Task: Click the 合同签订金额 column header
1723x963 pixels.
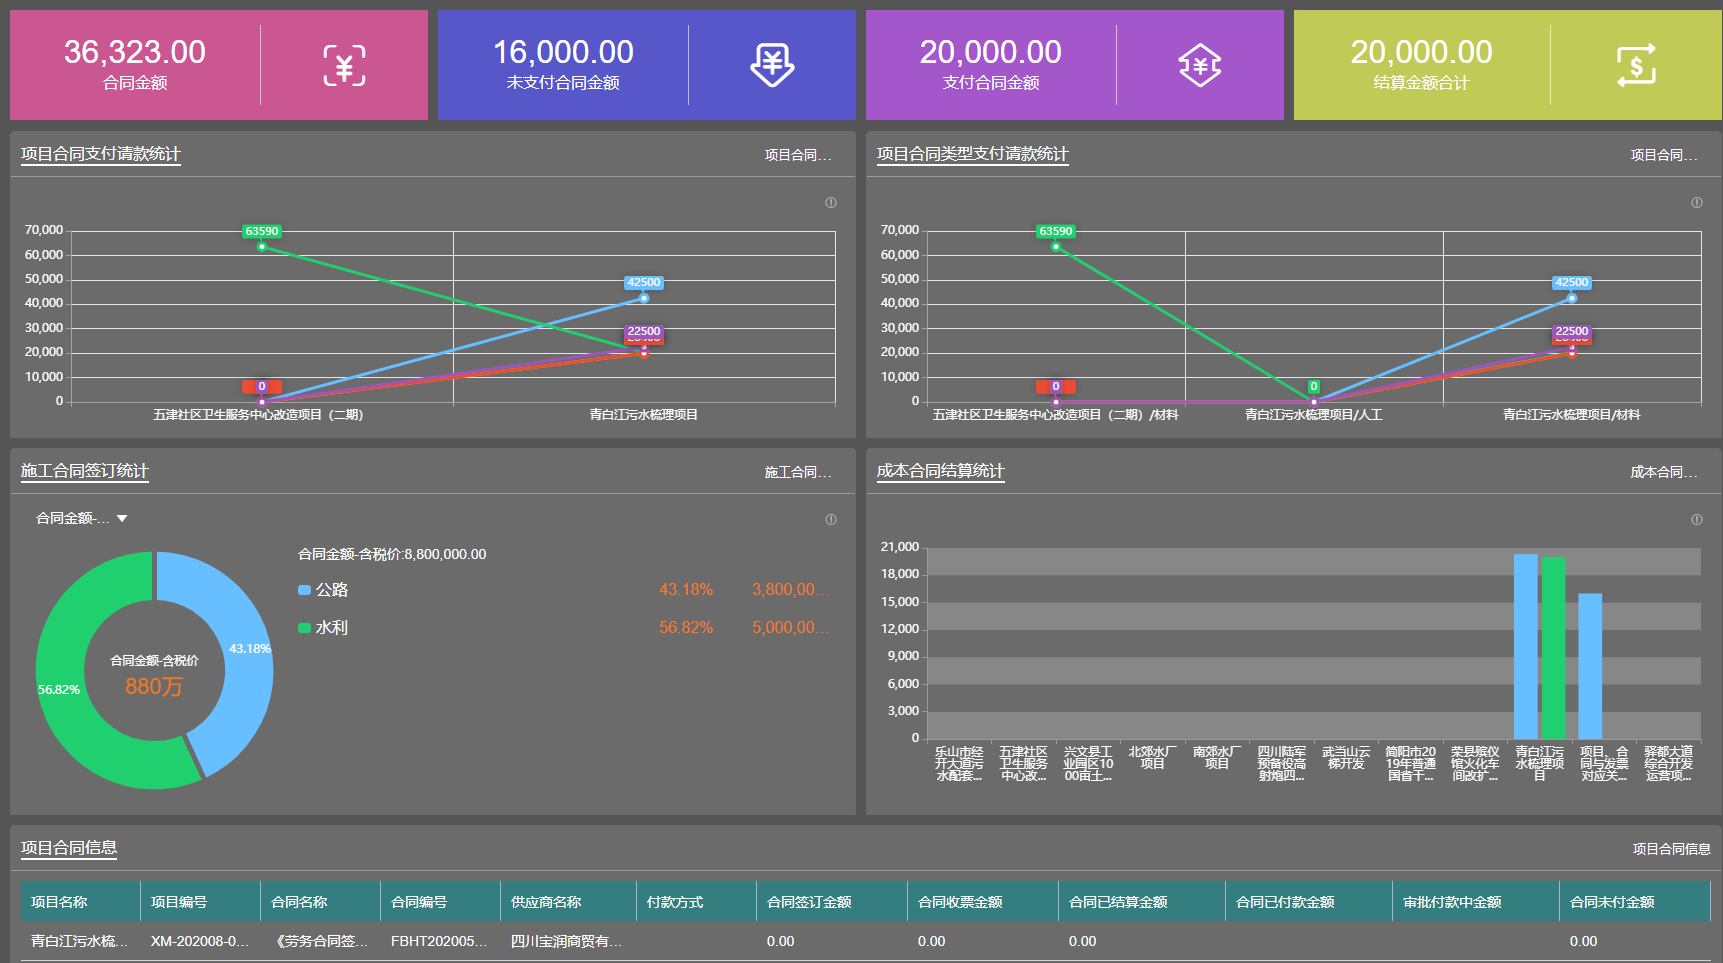Action: click(809, 902)
